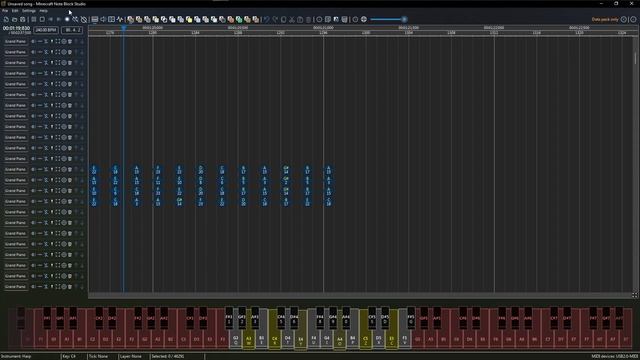
Task: Open the Edit menu
Action: [x=15, y=11]
